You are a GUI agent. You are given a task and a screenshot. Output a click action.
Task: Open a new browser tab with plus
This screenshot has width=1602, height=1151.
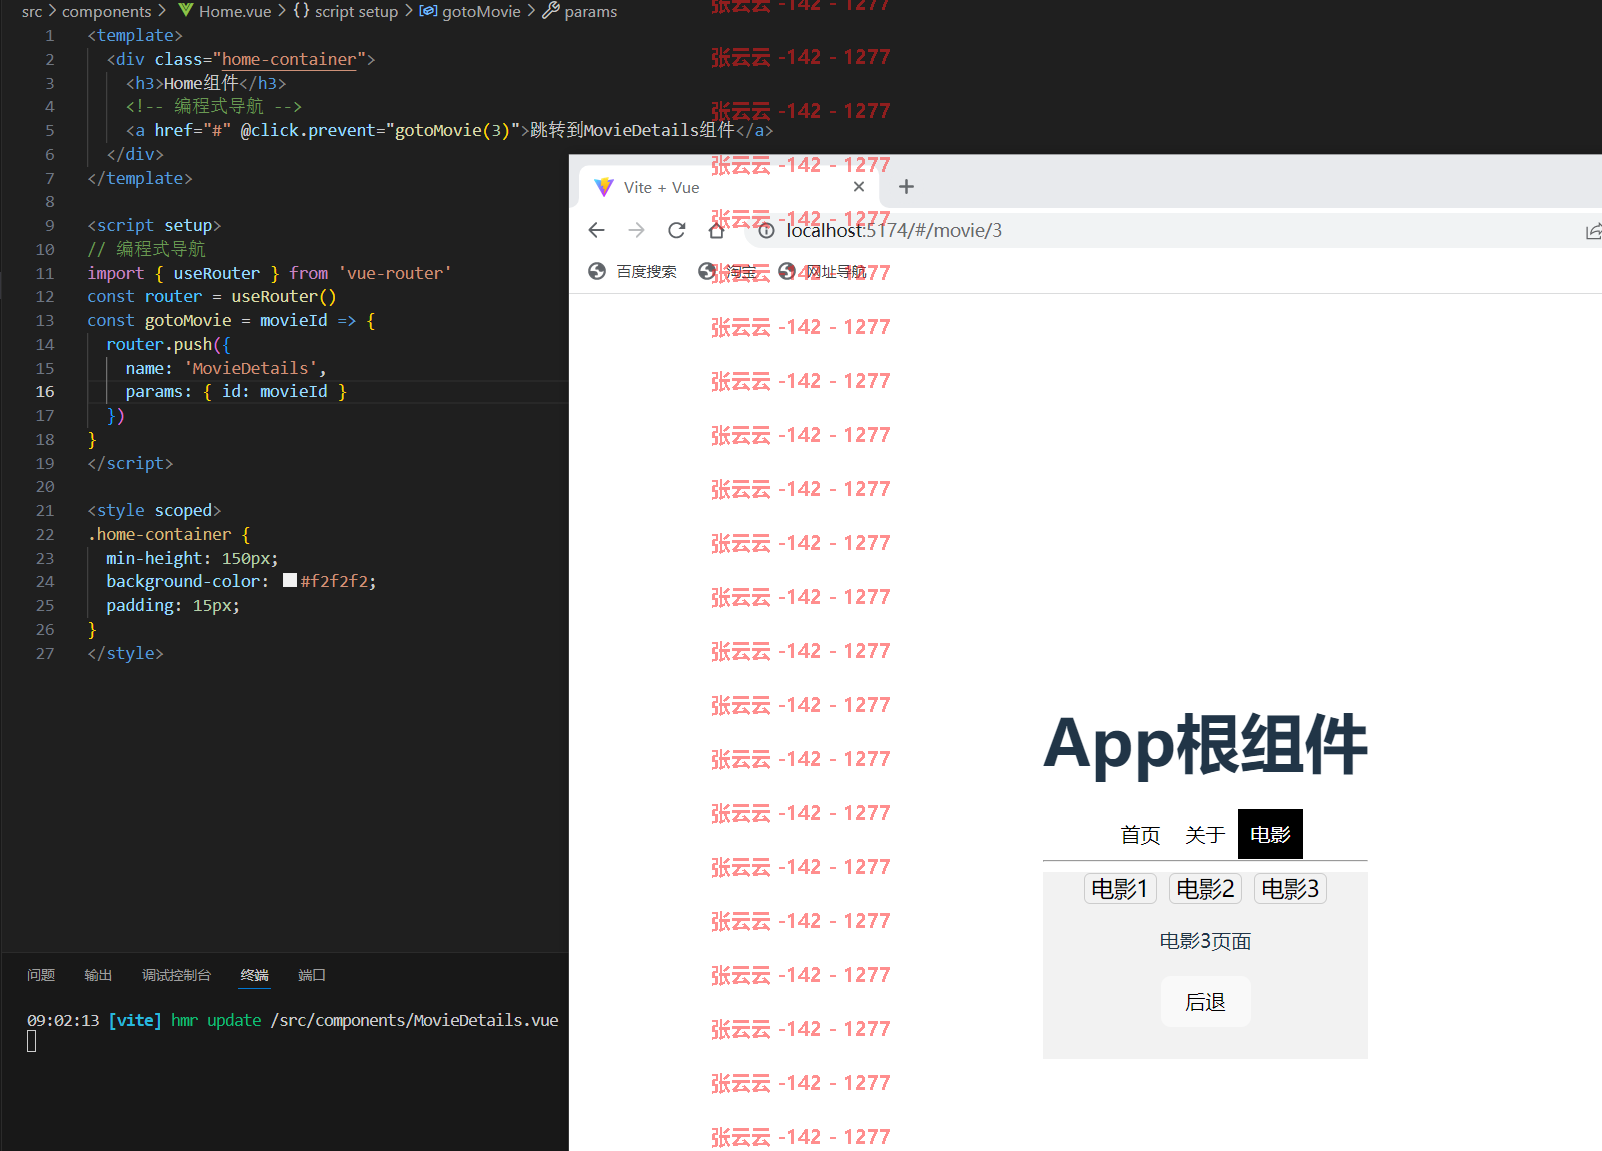906,187
